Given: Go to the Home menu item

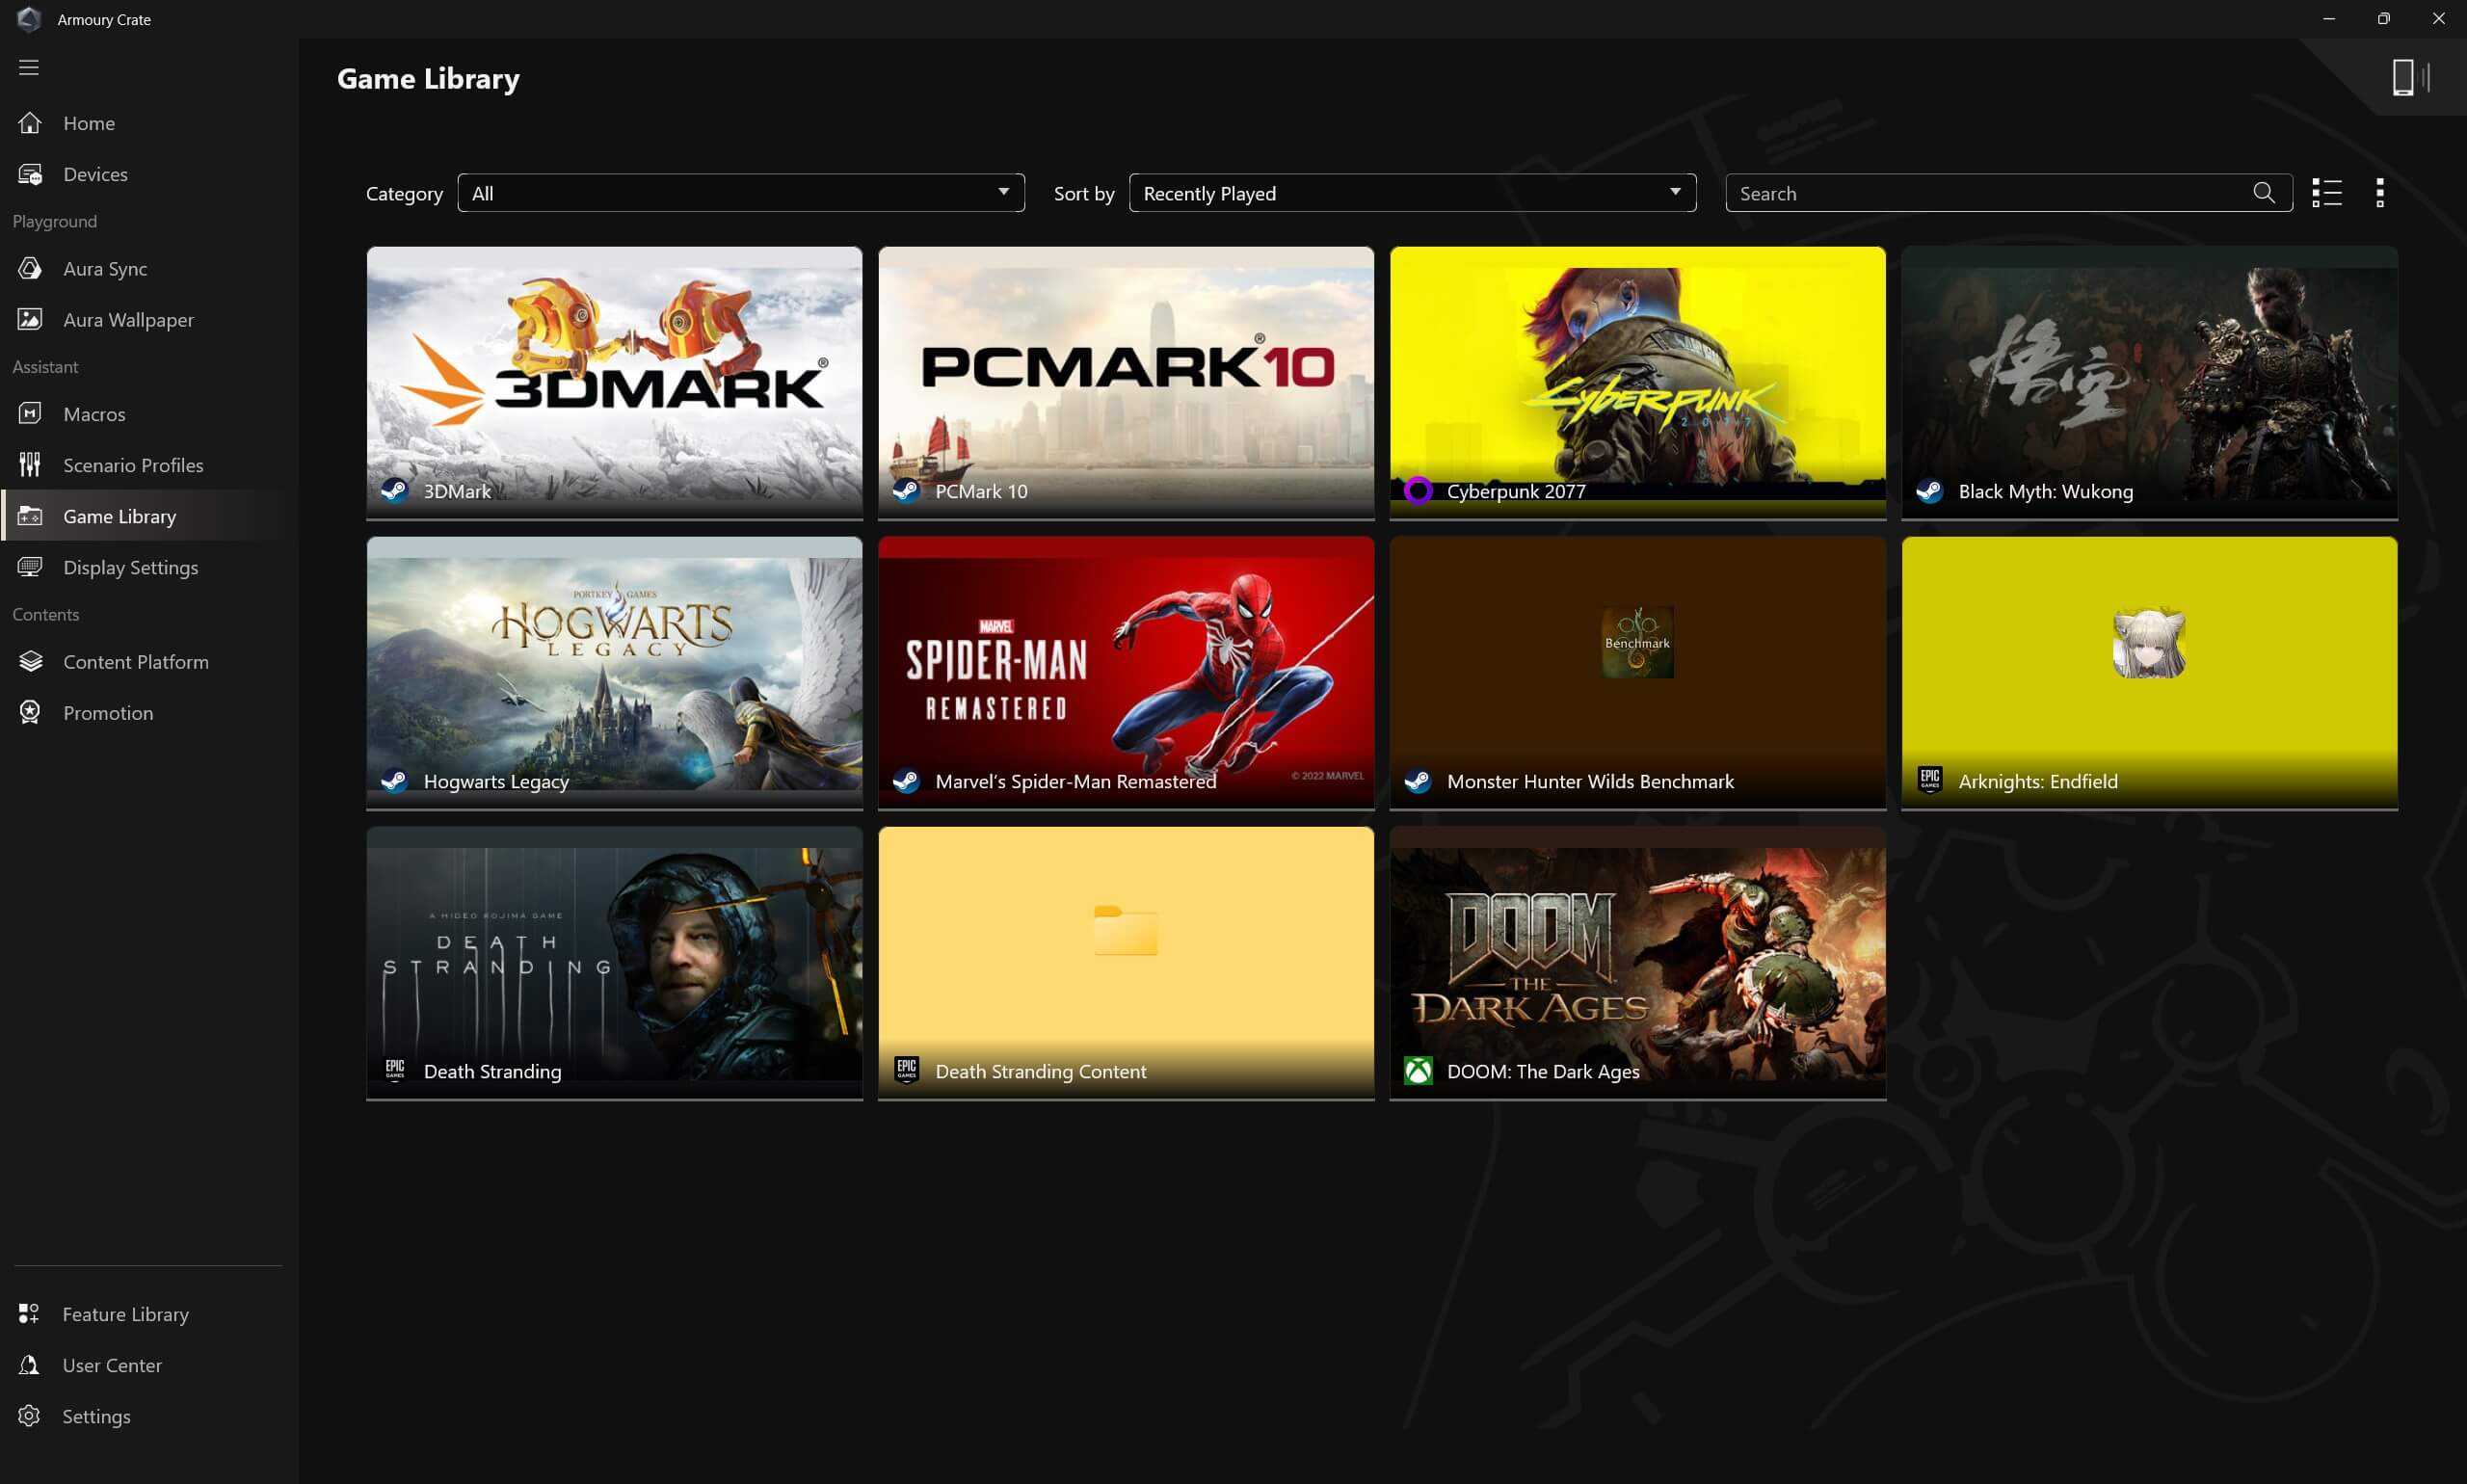Looking at the screenshot, I should point(88,122).
